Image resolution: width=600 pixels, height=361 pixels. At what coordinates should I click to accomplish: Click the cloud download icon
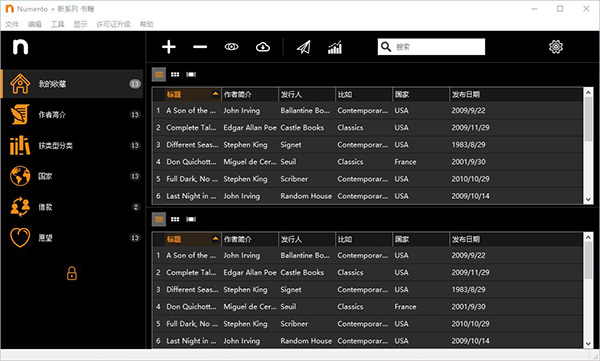[263, 47]
